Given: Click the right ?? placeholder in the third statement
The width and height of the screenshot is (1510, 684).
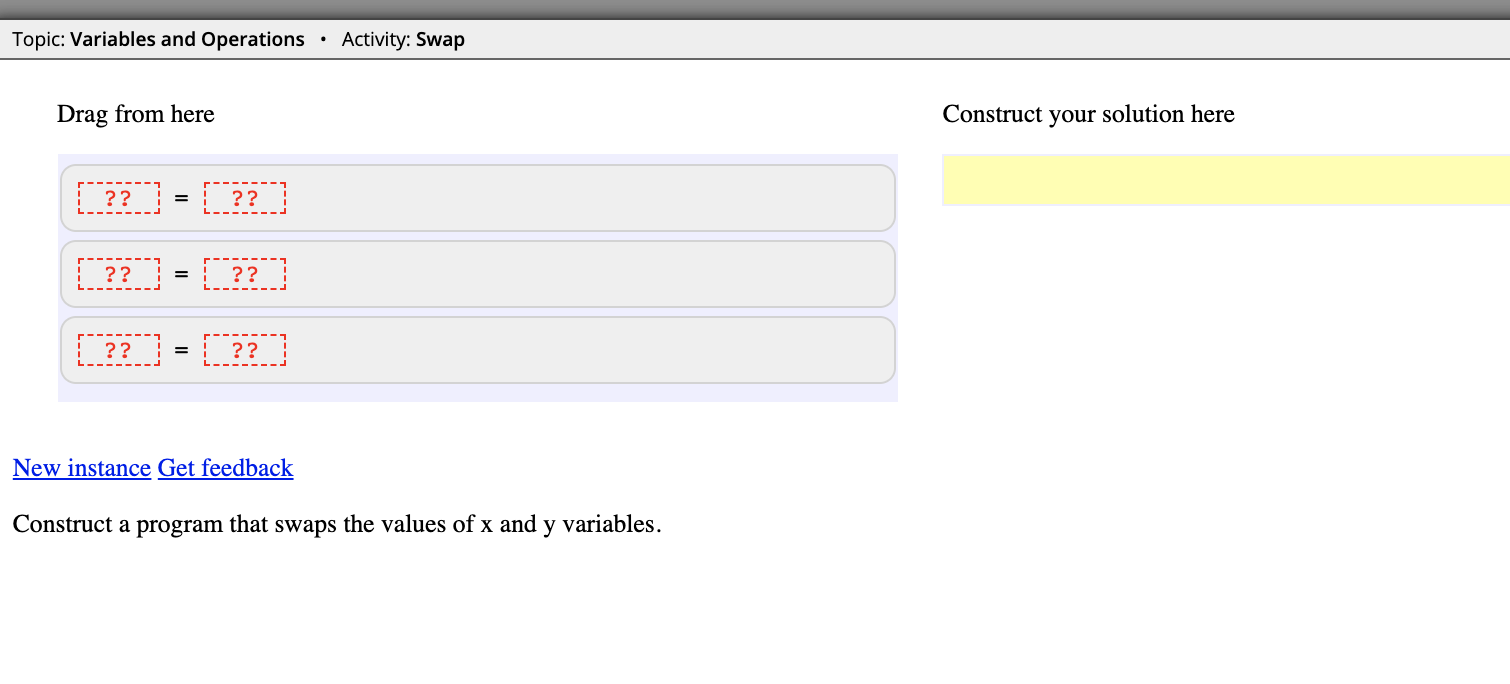Looking at the screenshot, I should 245,350.
